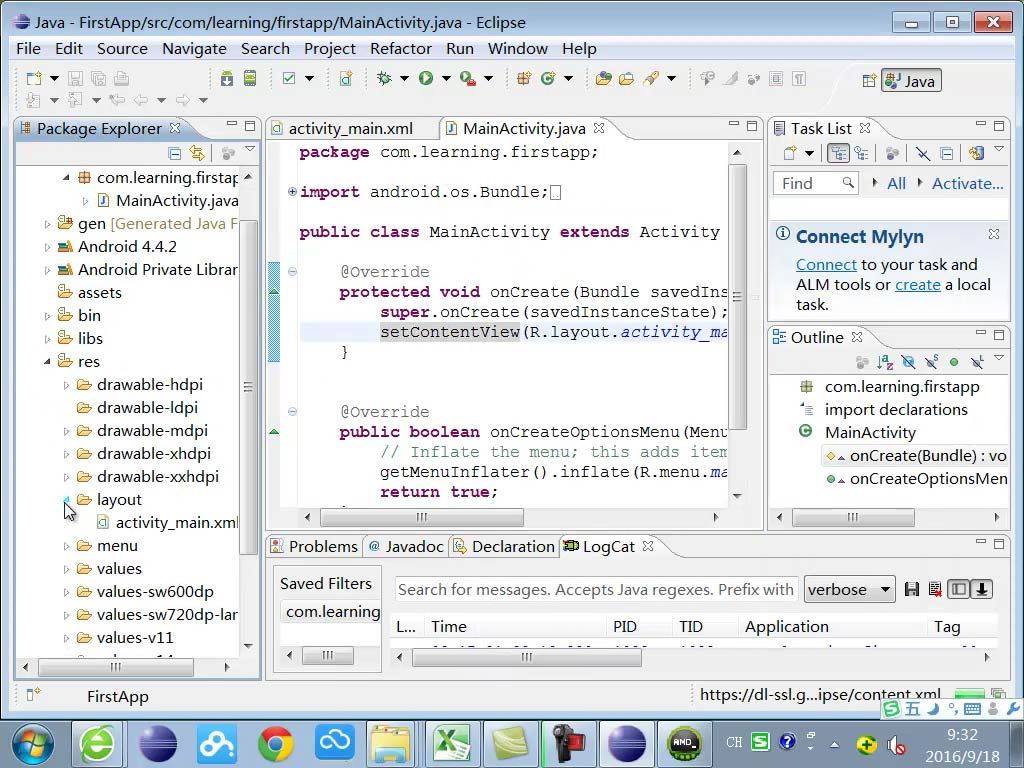The image size is (1024, 768).
Task: Toggle LogCat saved filters view display
Action: tap(958, 590)
